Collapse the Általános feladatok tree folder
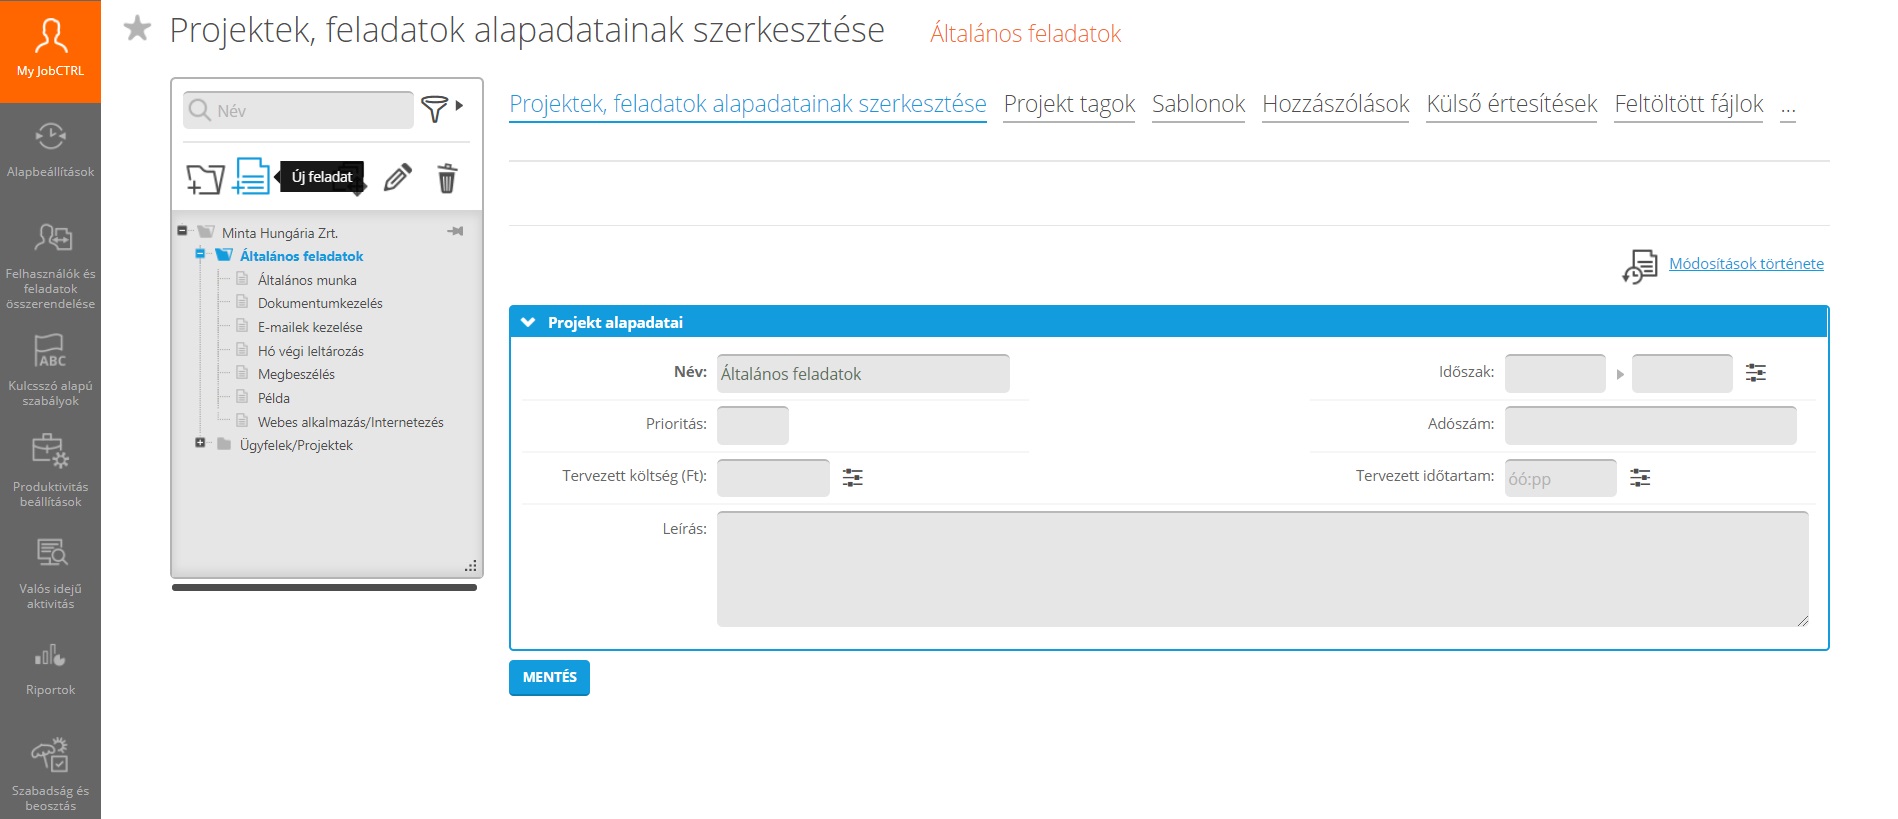Viewport: 1898px width, 819px height. pos(200,254)
